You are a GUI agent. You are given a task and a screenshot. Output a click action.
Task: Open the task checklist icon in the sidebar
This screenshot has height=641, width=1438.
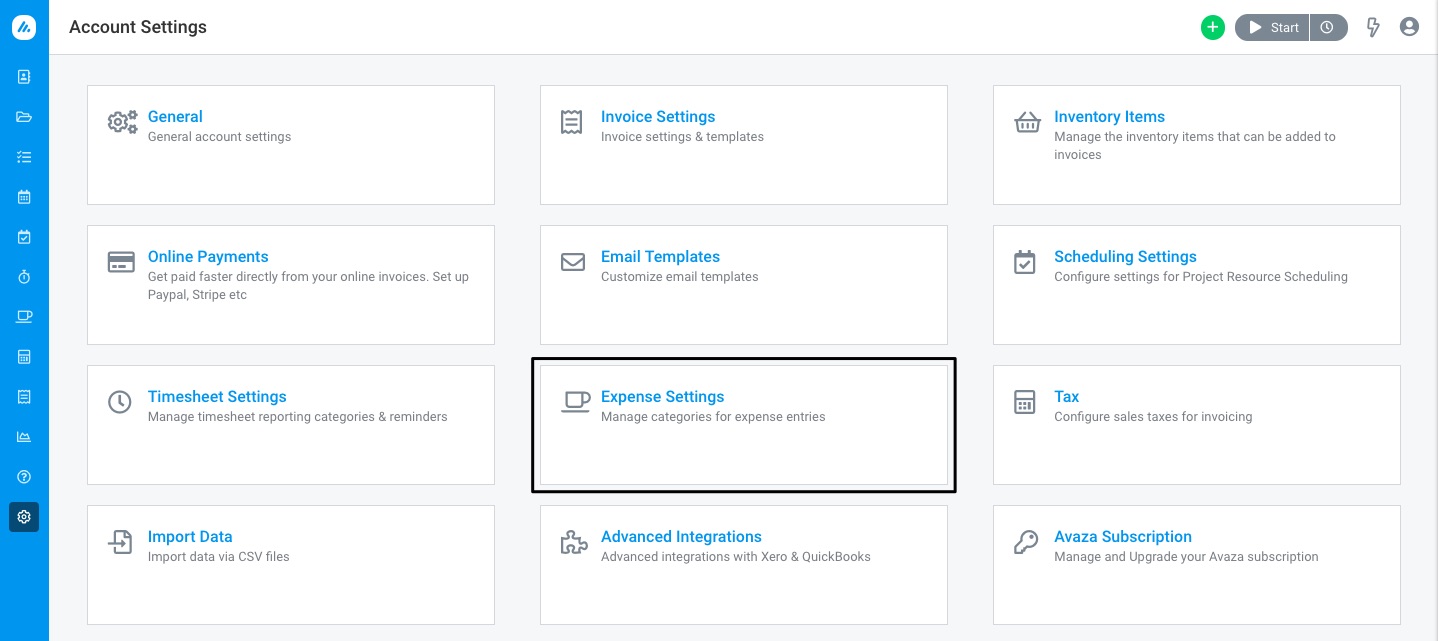(24, 157)
